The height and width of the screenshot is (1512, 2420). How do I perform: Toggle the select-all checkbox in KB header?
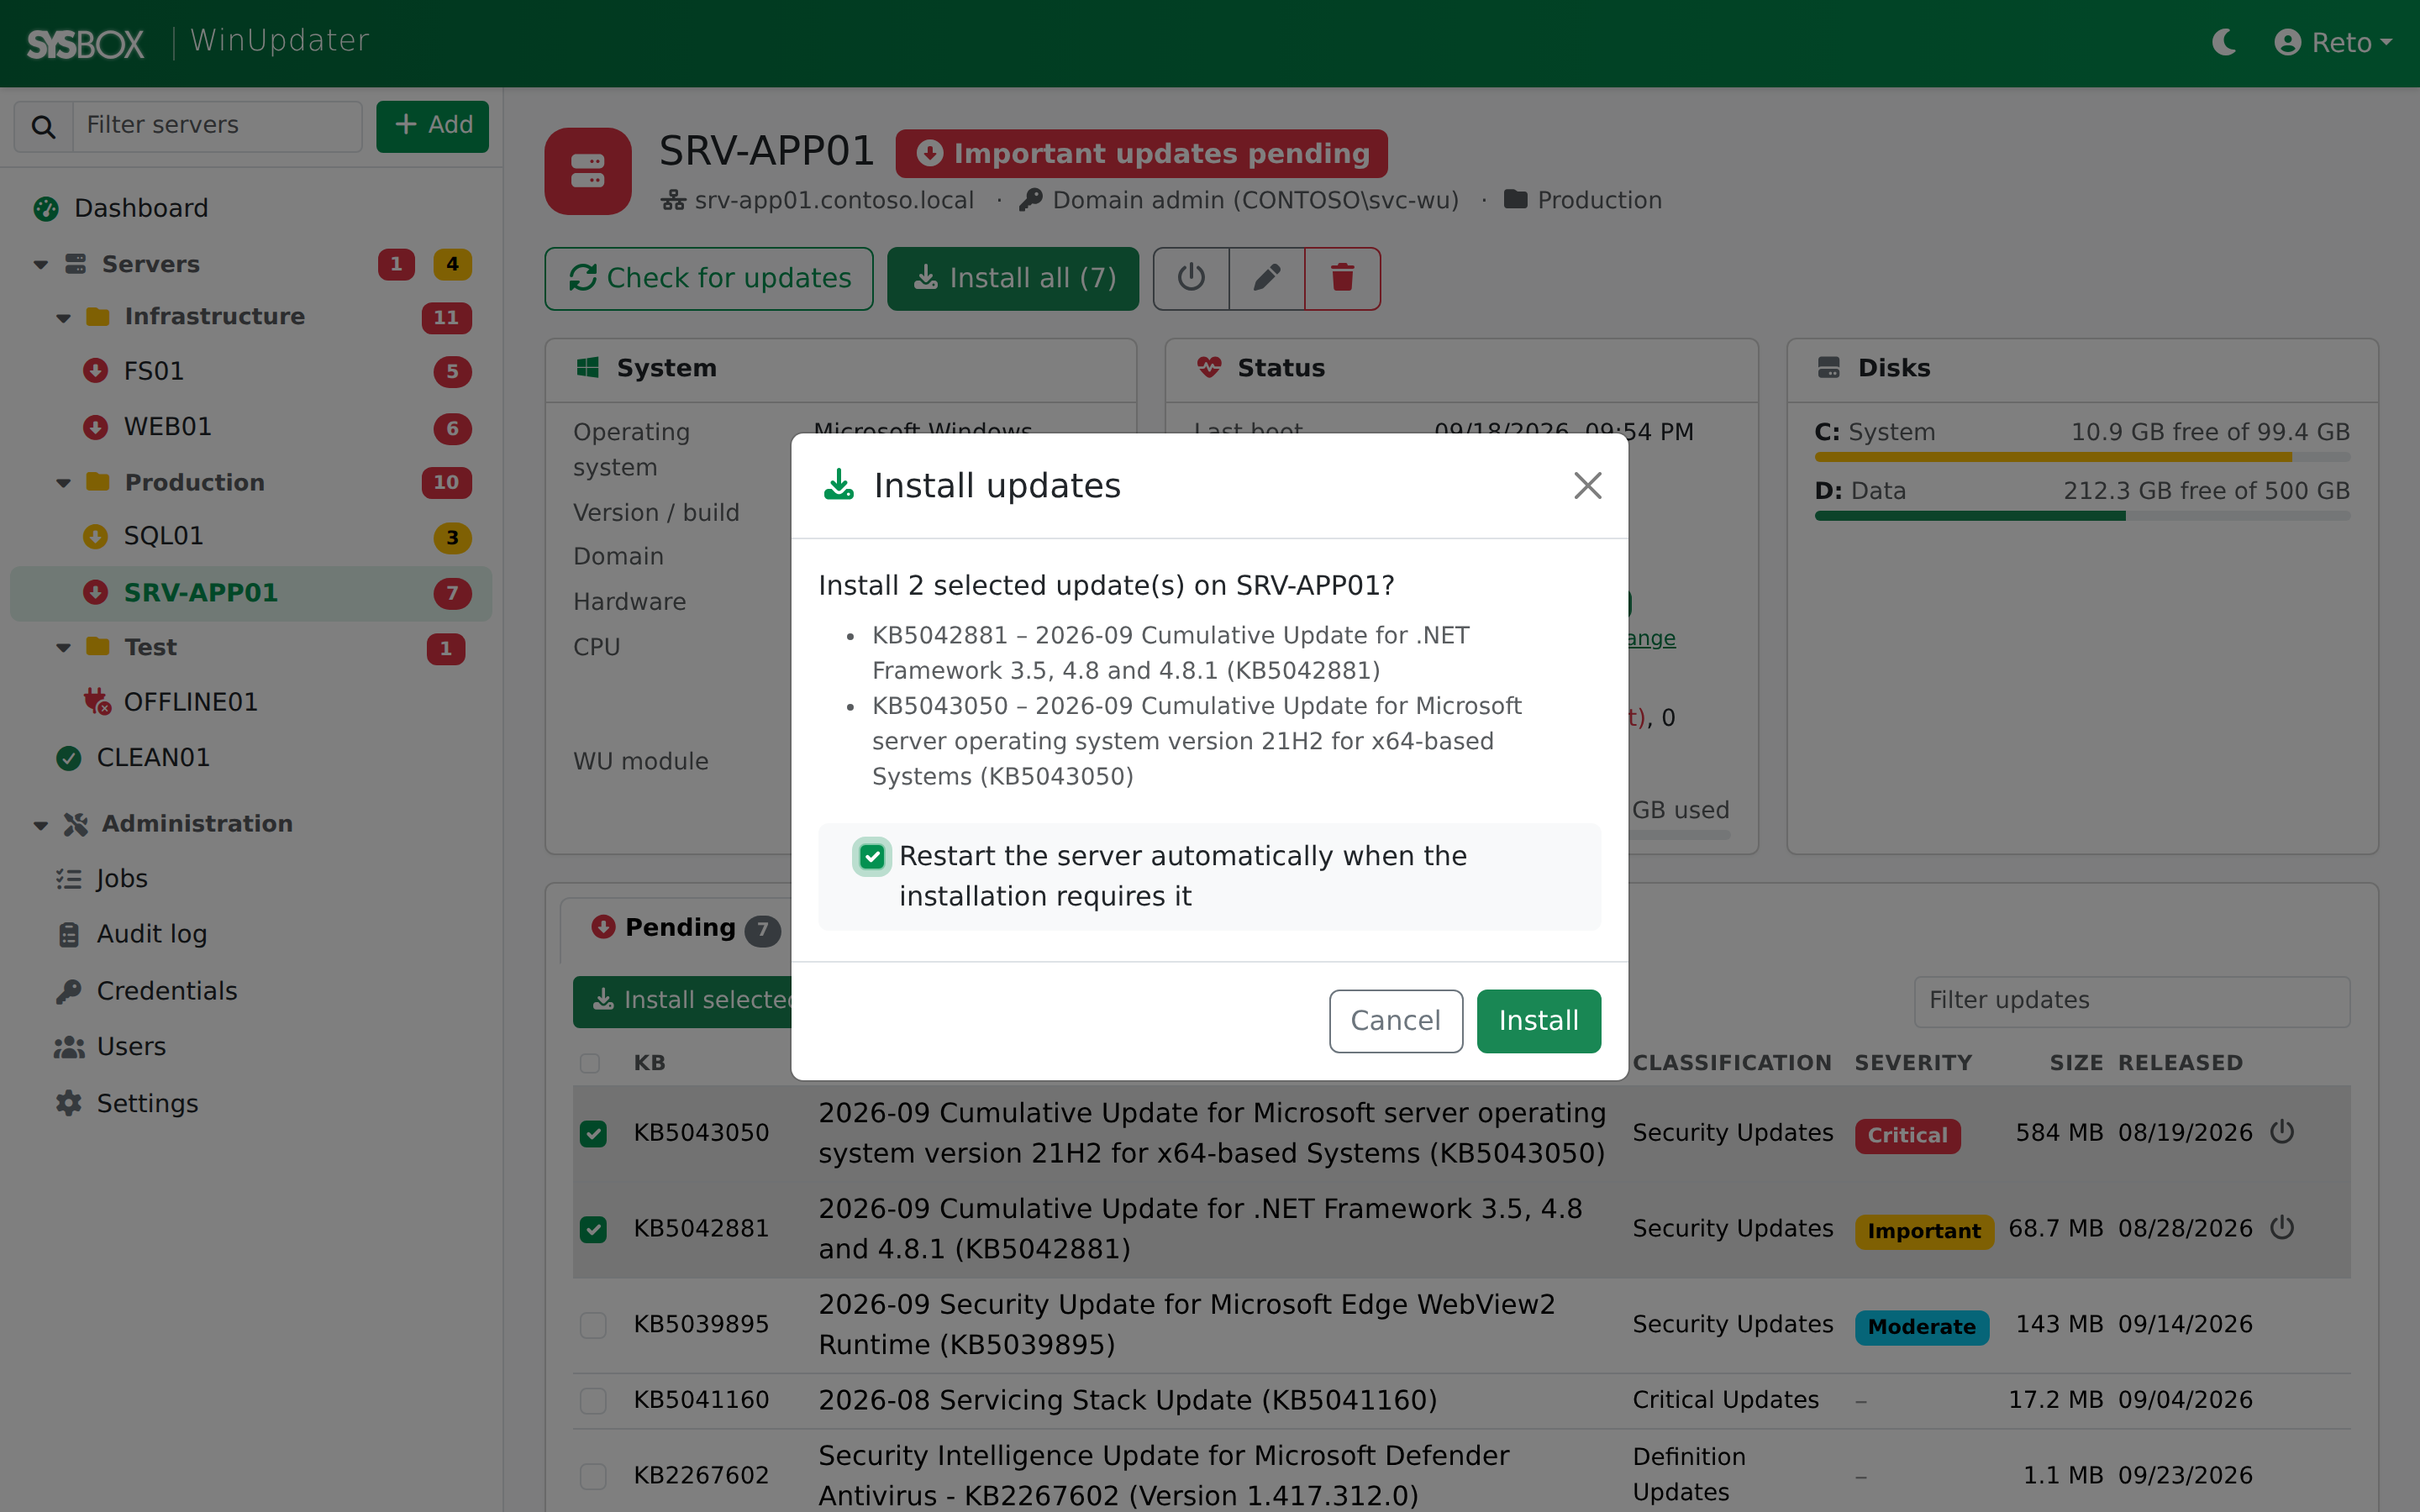coord(590,1063)
